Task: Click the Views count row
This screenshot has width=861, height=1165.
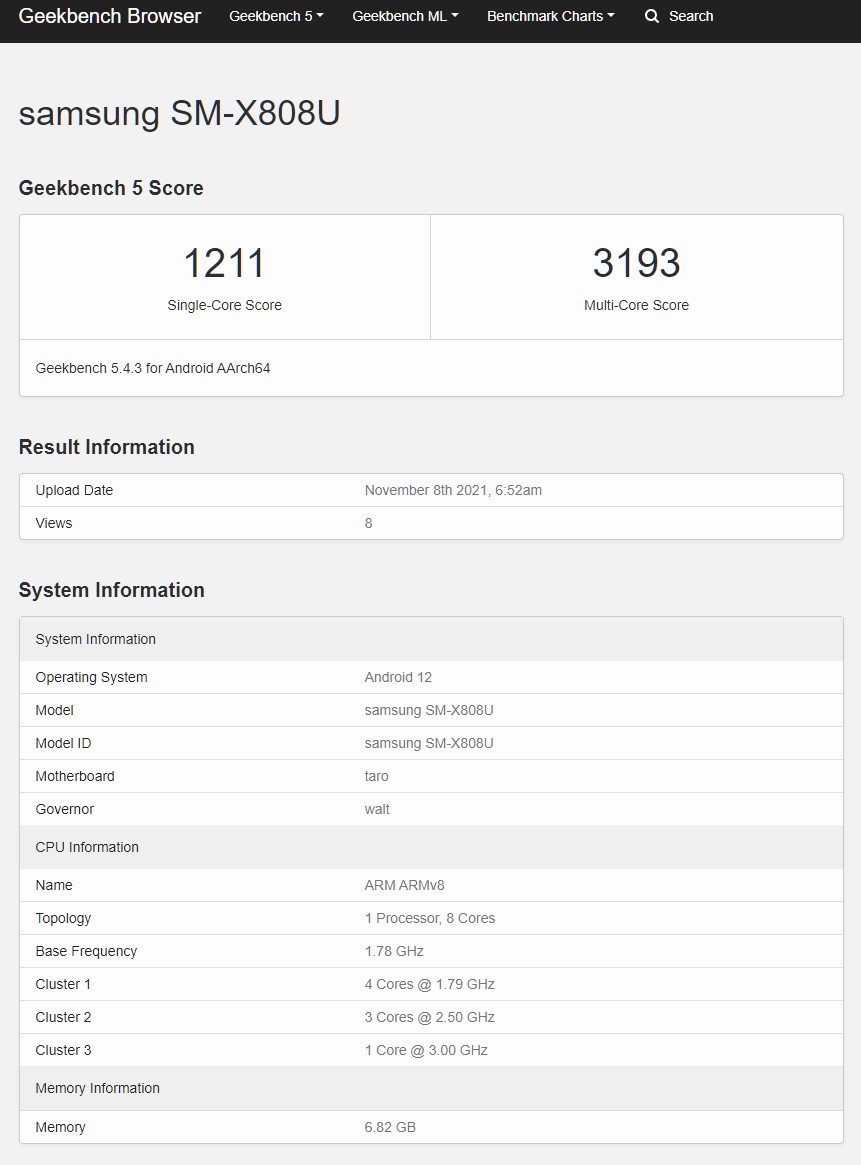Action: (x=430, y=524)
